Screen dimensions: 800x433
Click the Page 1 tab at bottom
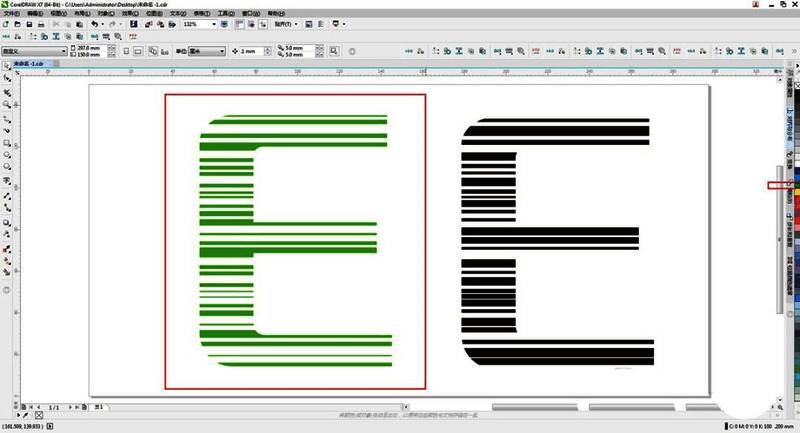click(x=99, y=407)
